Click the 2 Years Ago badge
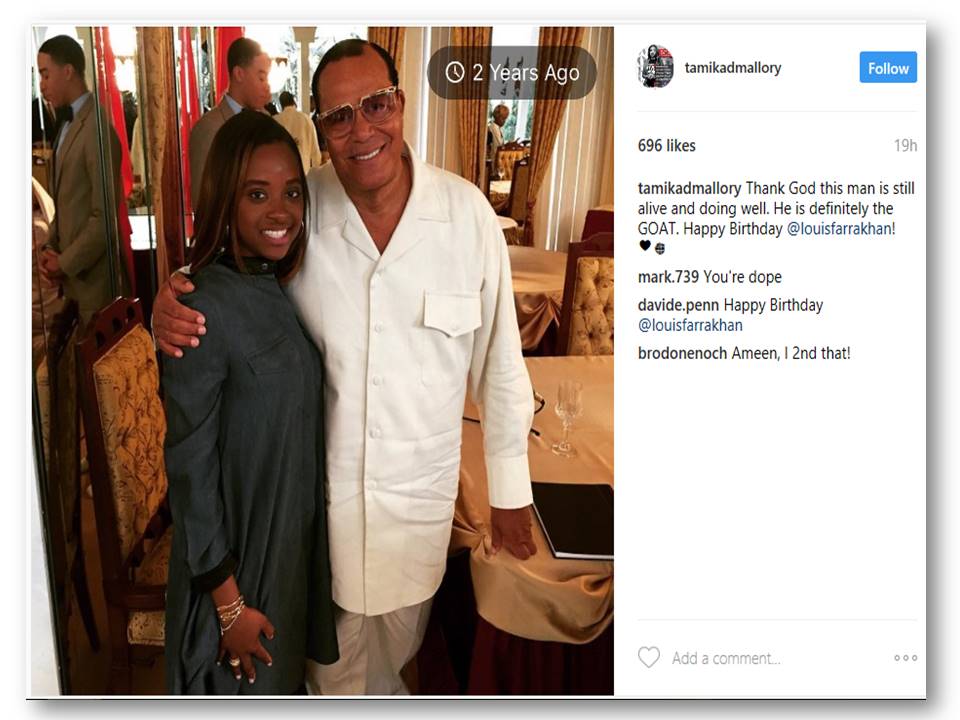This screenshot has width=960, height=720. [x=512, y=72]
